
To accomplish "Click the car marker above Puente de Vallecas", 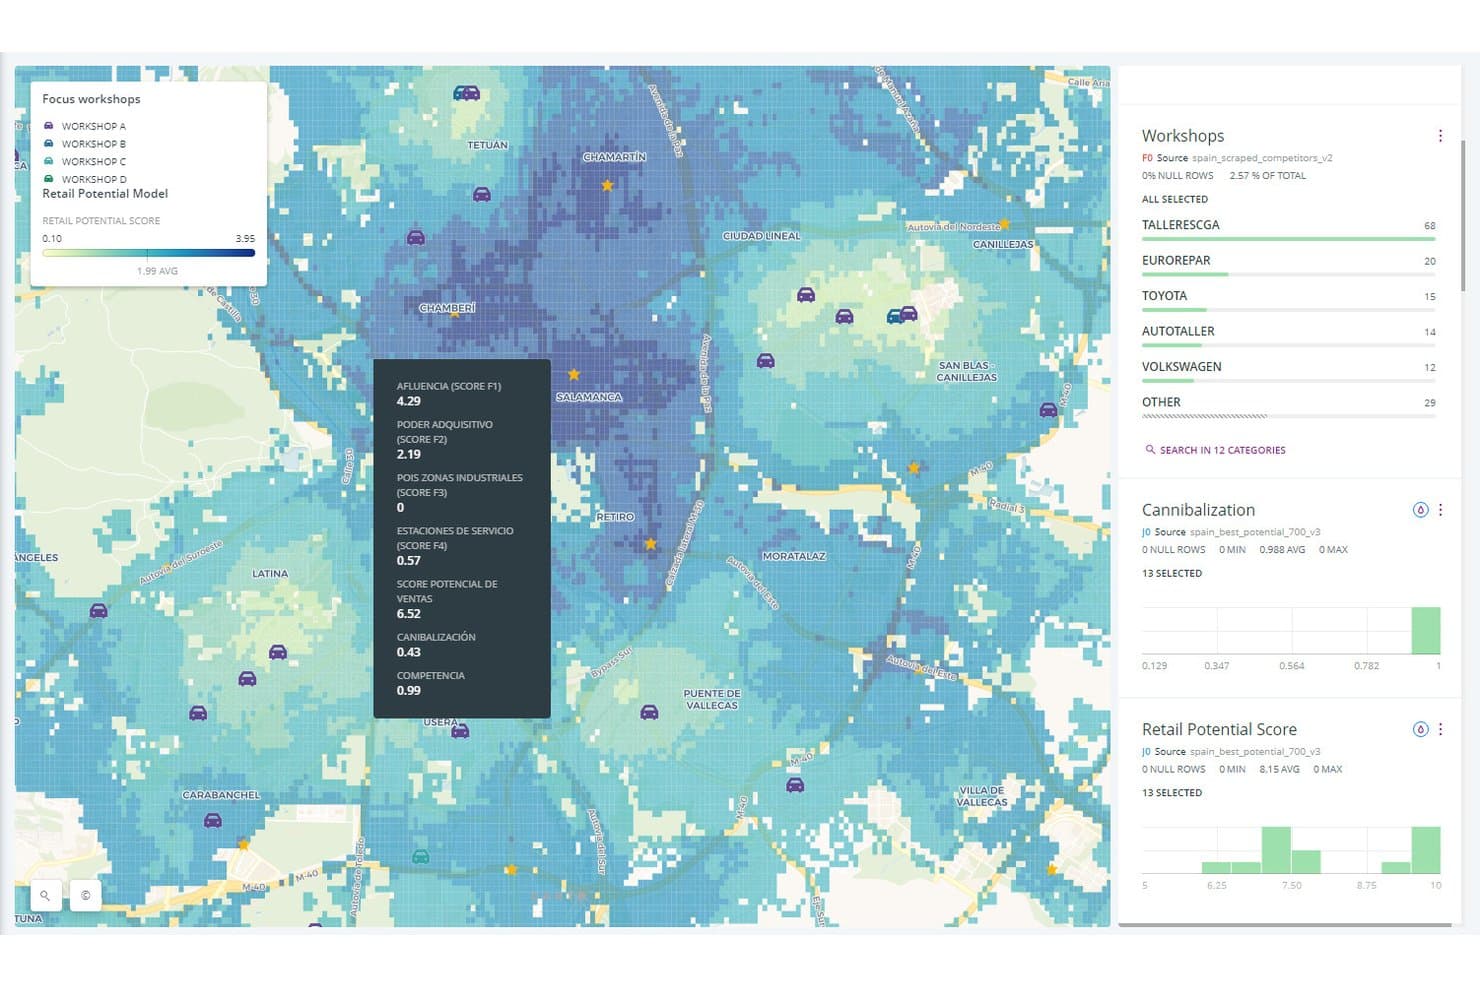I will click(x=649, y=713).
